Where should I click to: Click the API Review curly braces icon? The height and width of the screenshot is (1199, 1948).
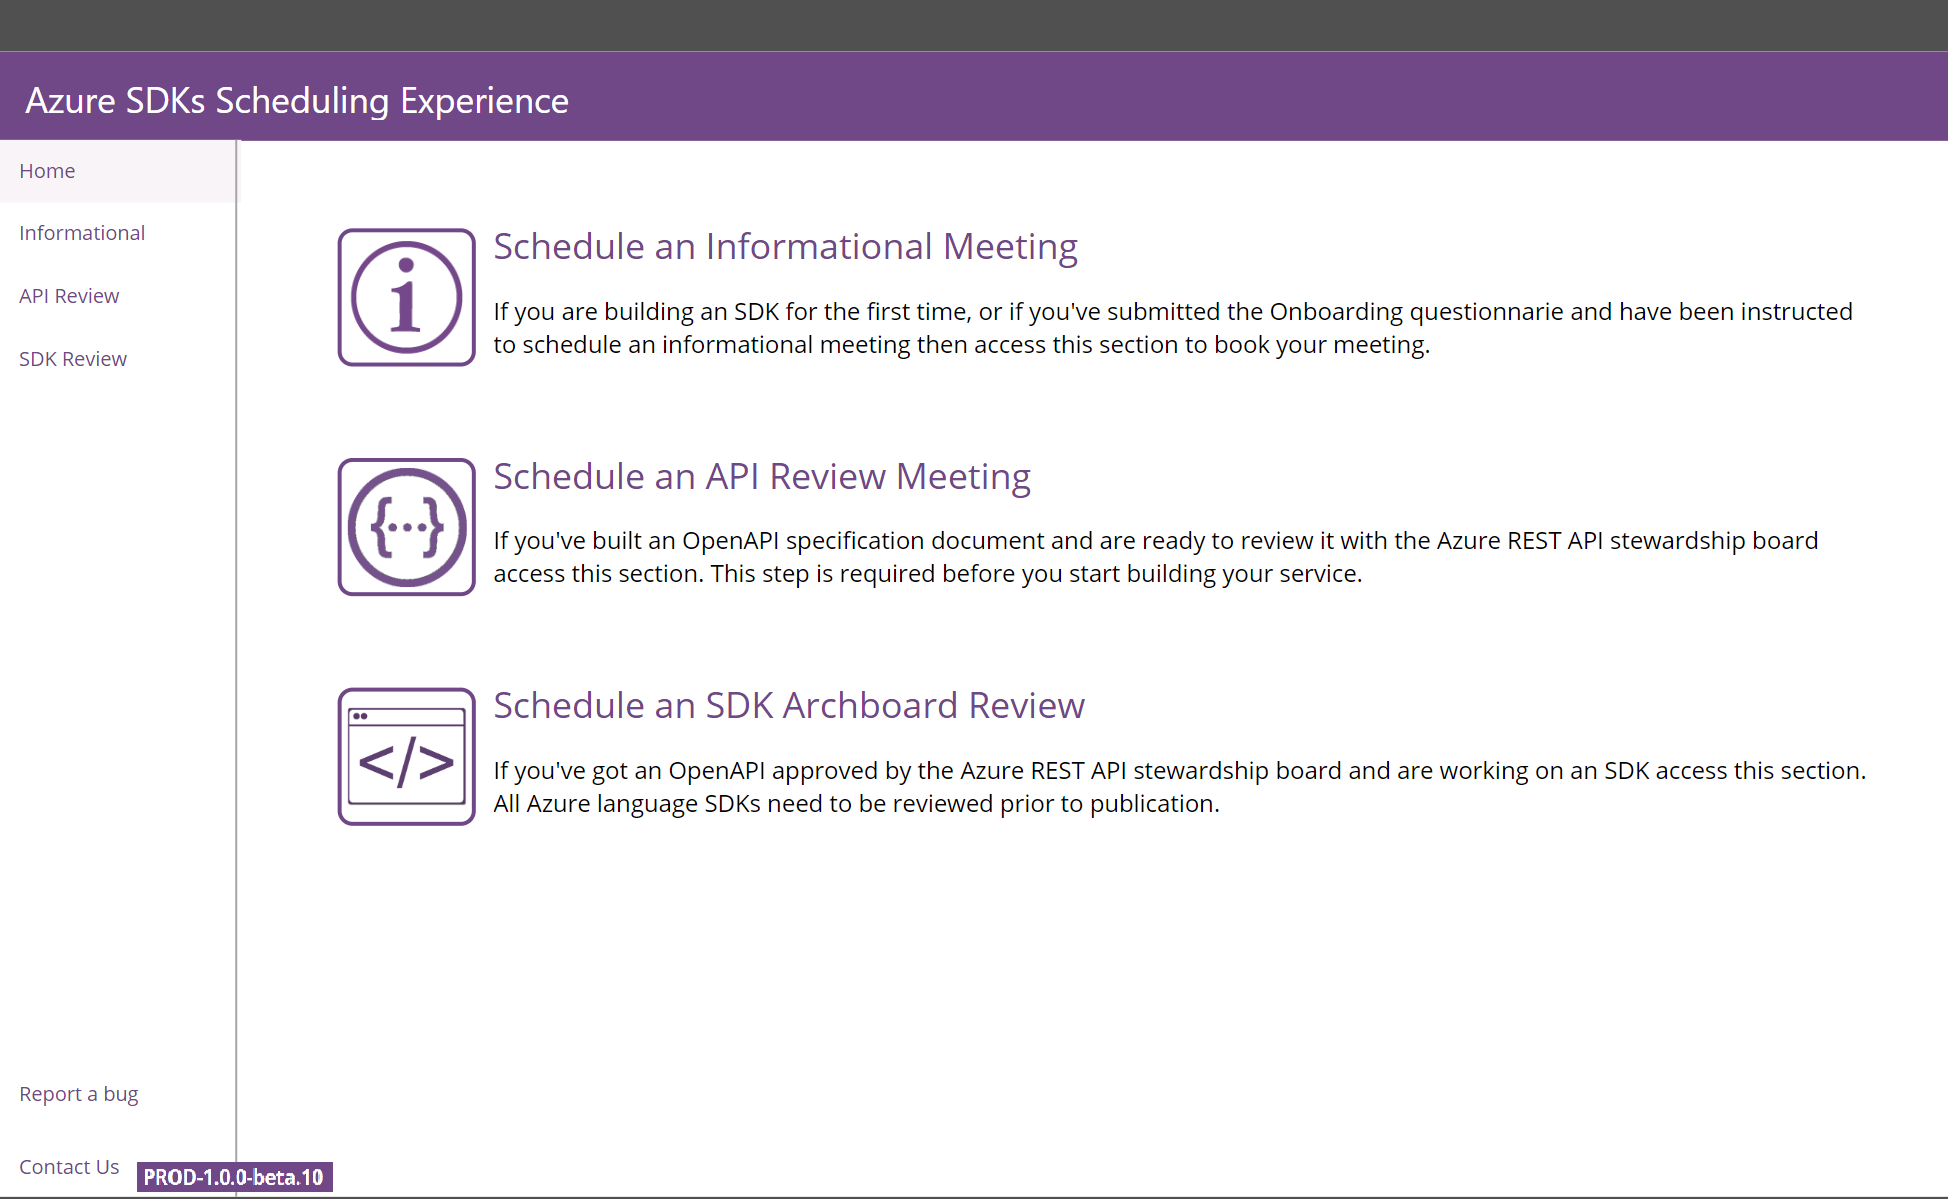coord(406,527)
